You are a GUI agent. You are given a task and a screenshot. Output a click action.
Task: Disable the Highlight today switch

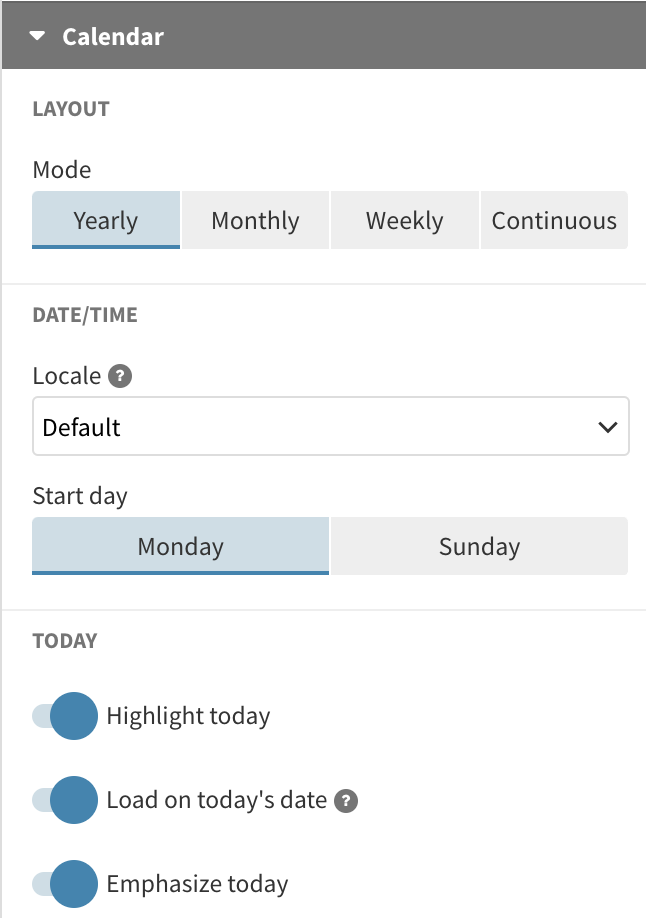65,716
